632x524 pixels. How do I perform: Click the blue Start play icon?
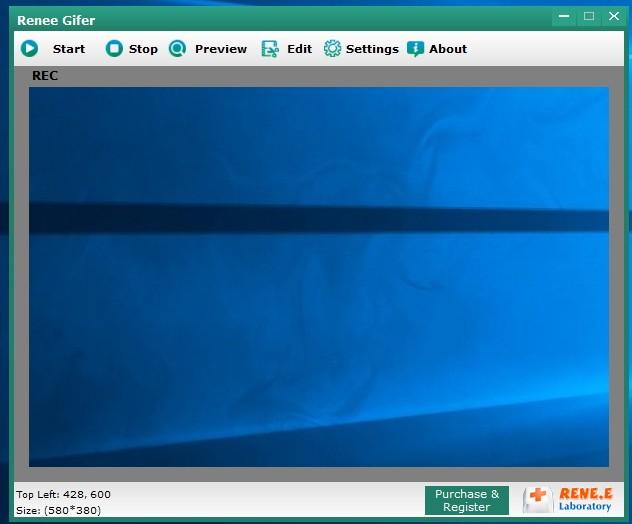click(29, 49)
